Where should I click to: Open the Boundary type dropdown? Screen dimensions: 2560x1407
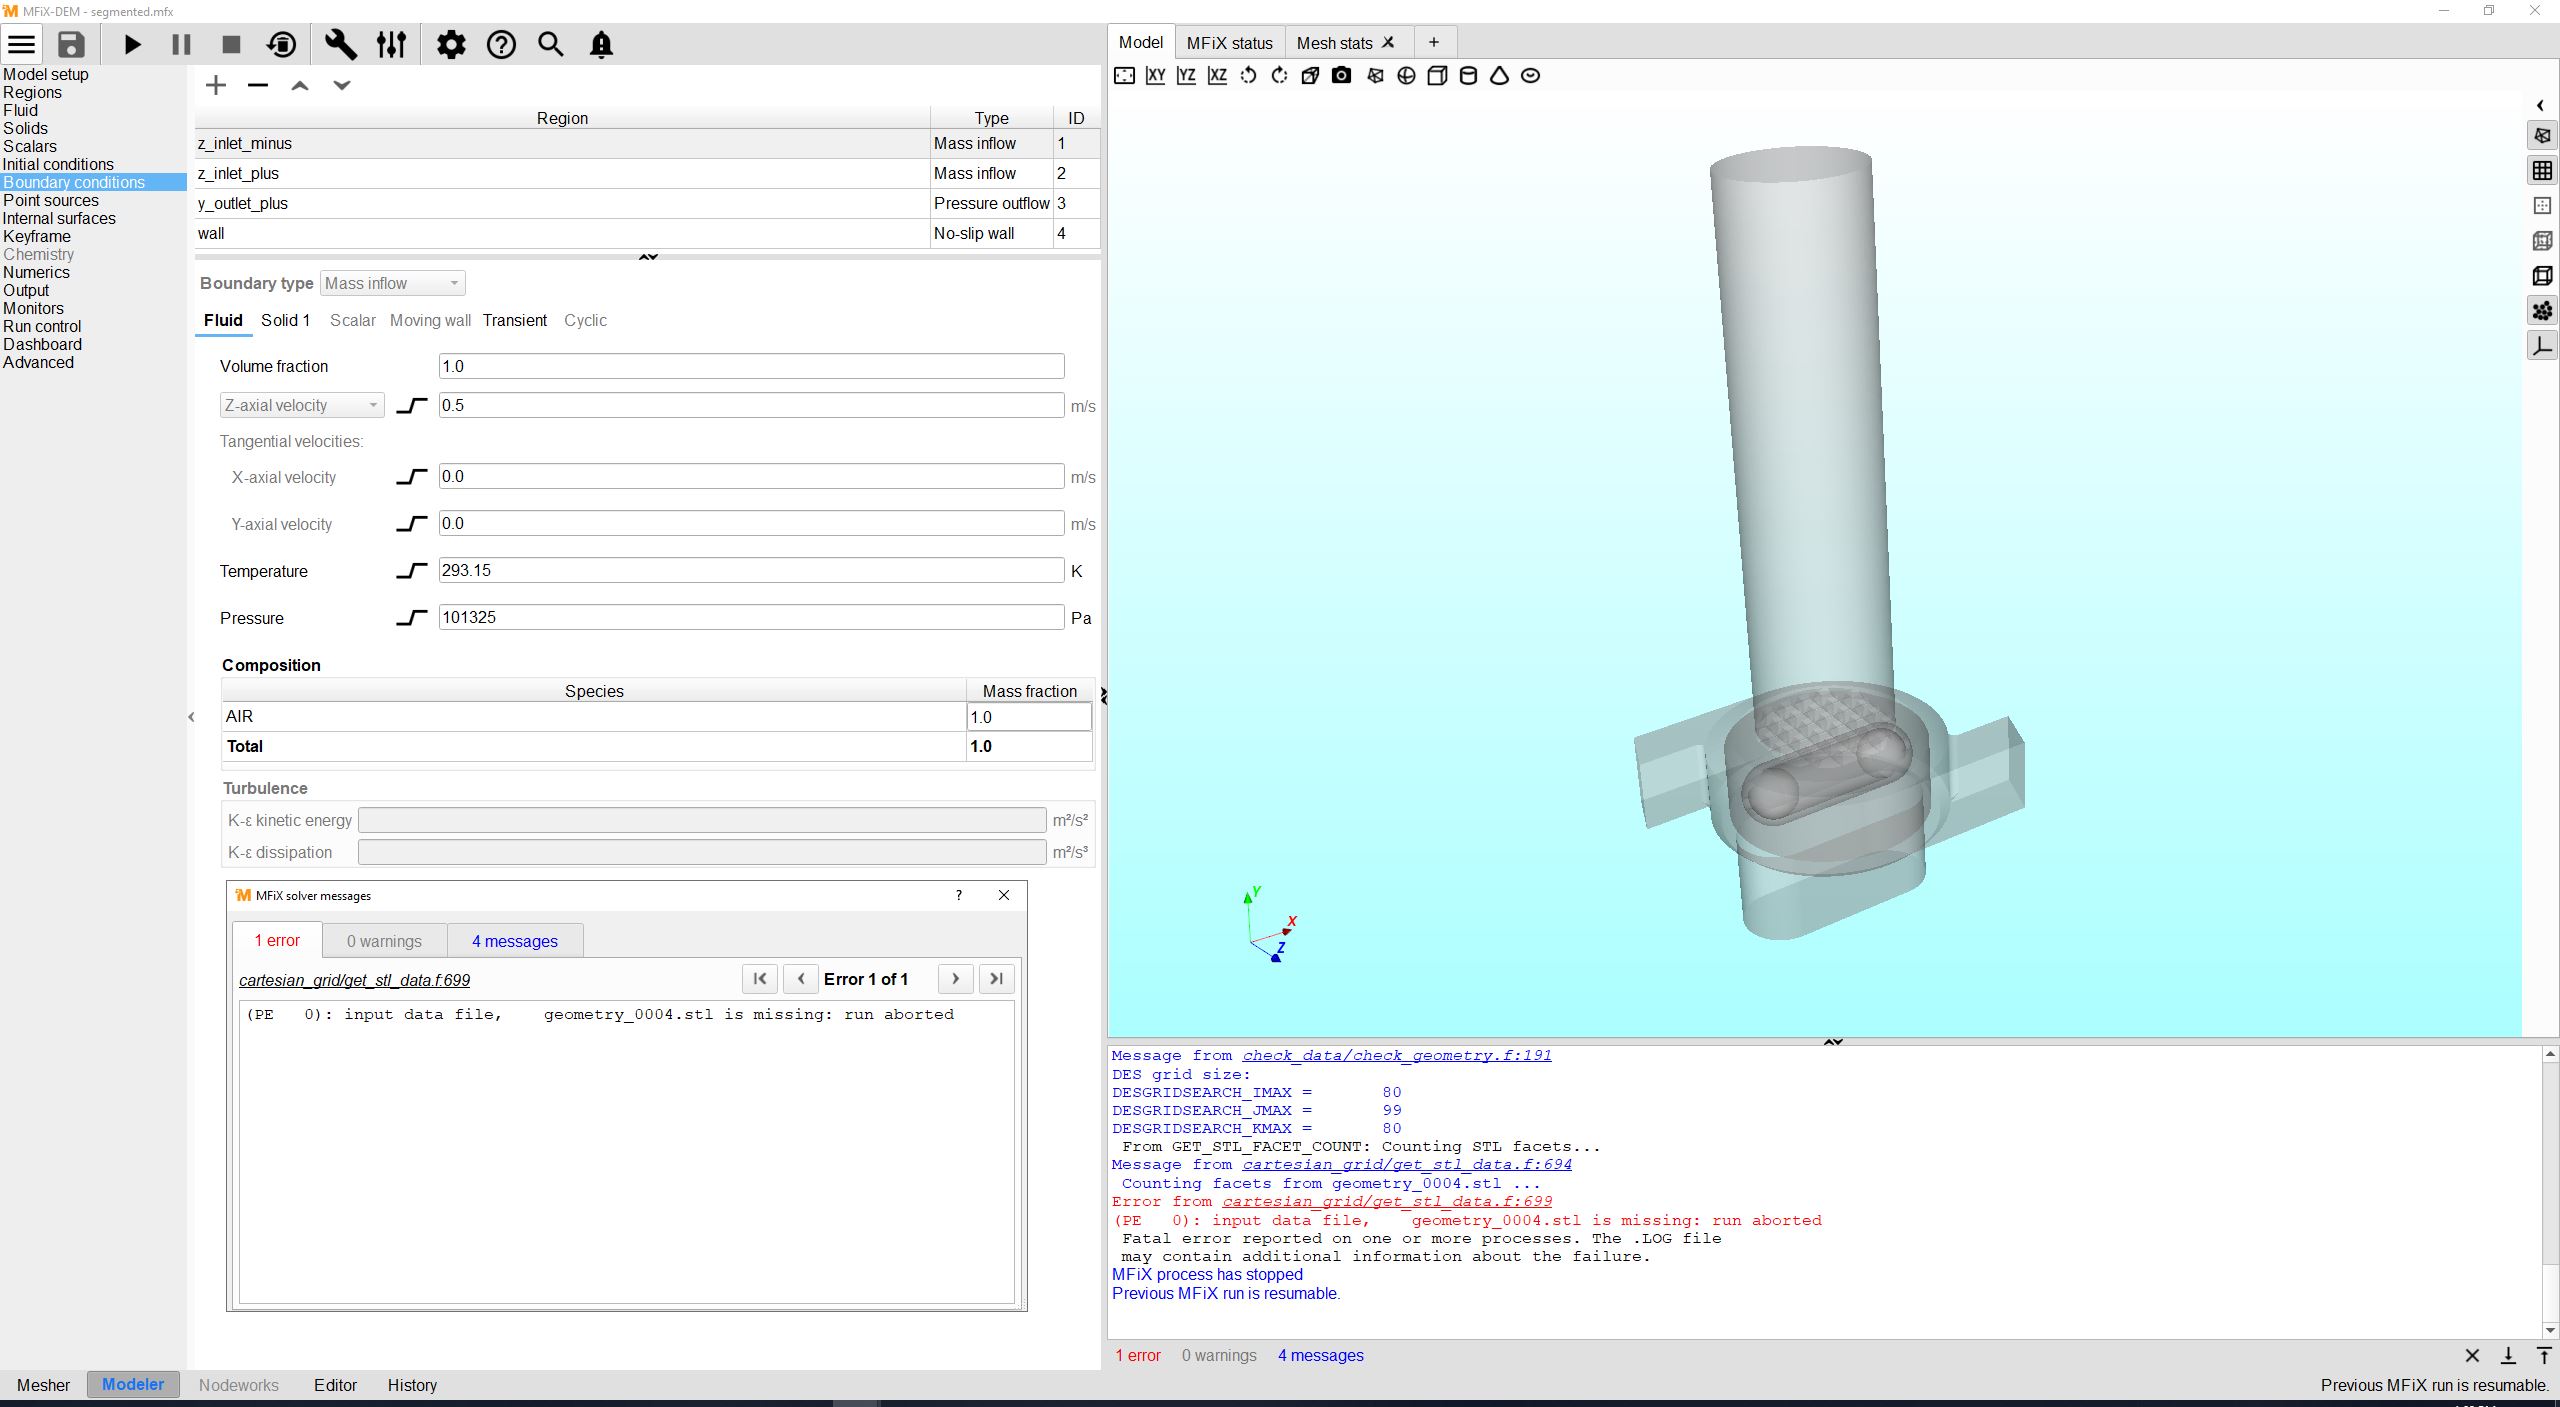coord(392,284)
